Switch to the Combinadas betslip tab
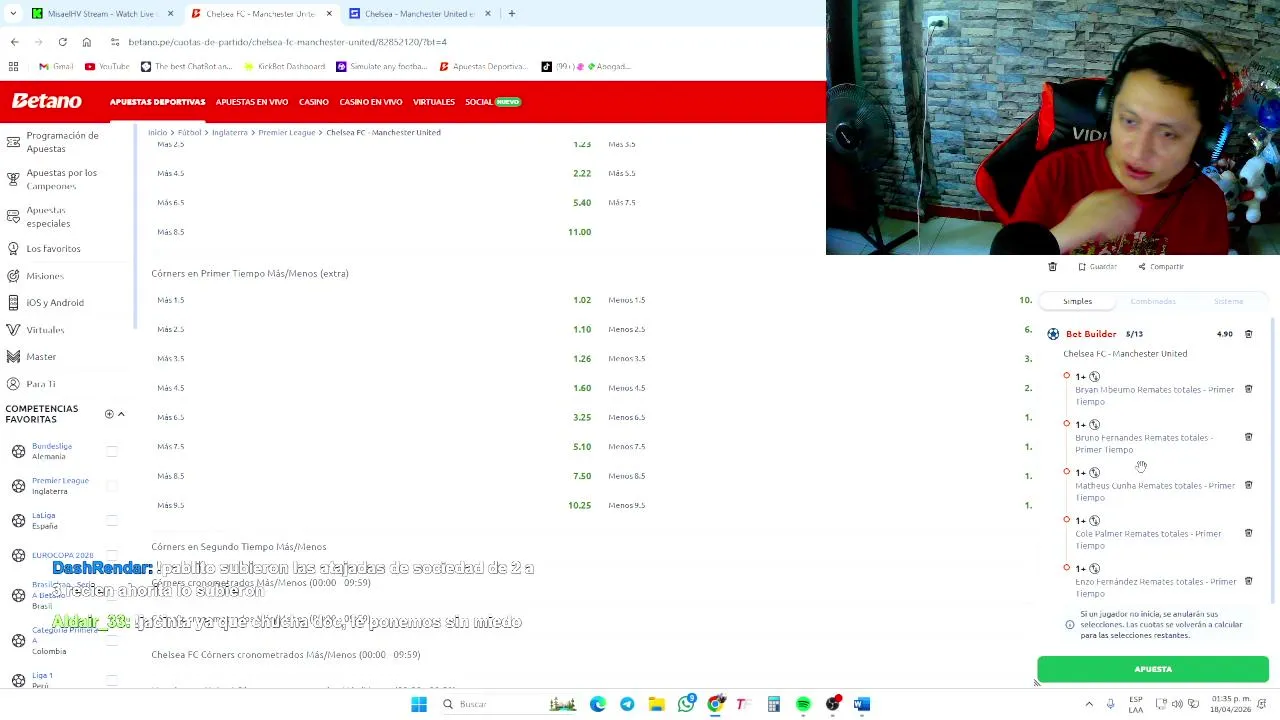The height and width of the screenshot is (720, 1280). [1153, 301]
